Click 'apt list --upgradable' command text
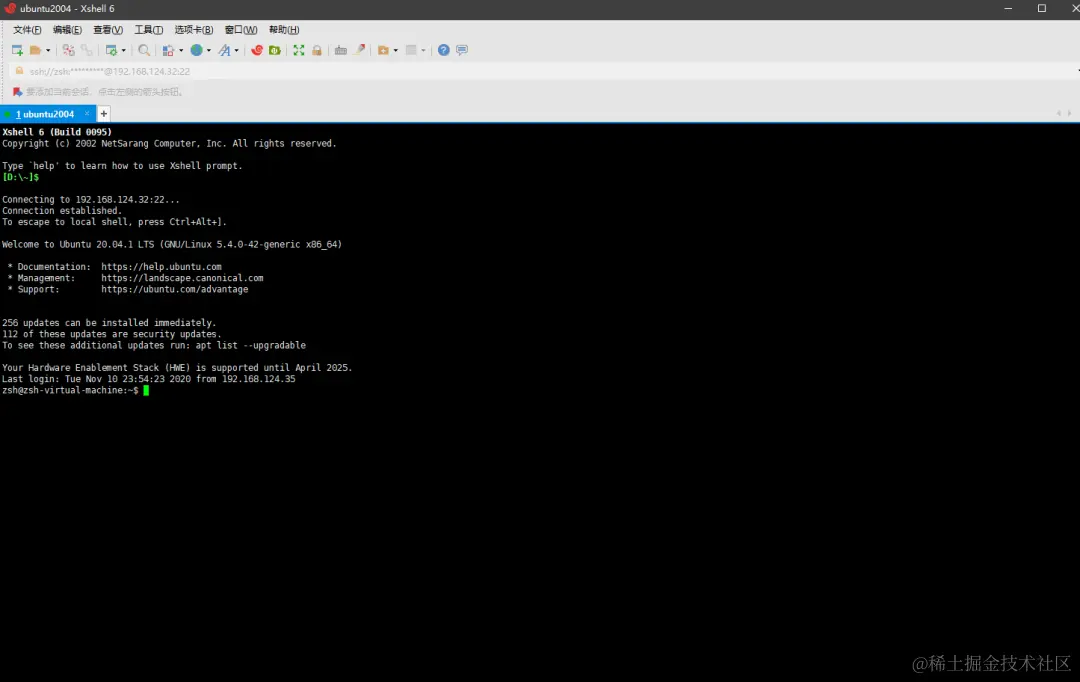The width and height of the screenshot is (1080, 682). (250, 346)
